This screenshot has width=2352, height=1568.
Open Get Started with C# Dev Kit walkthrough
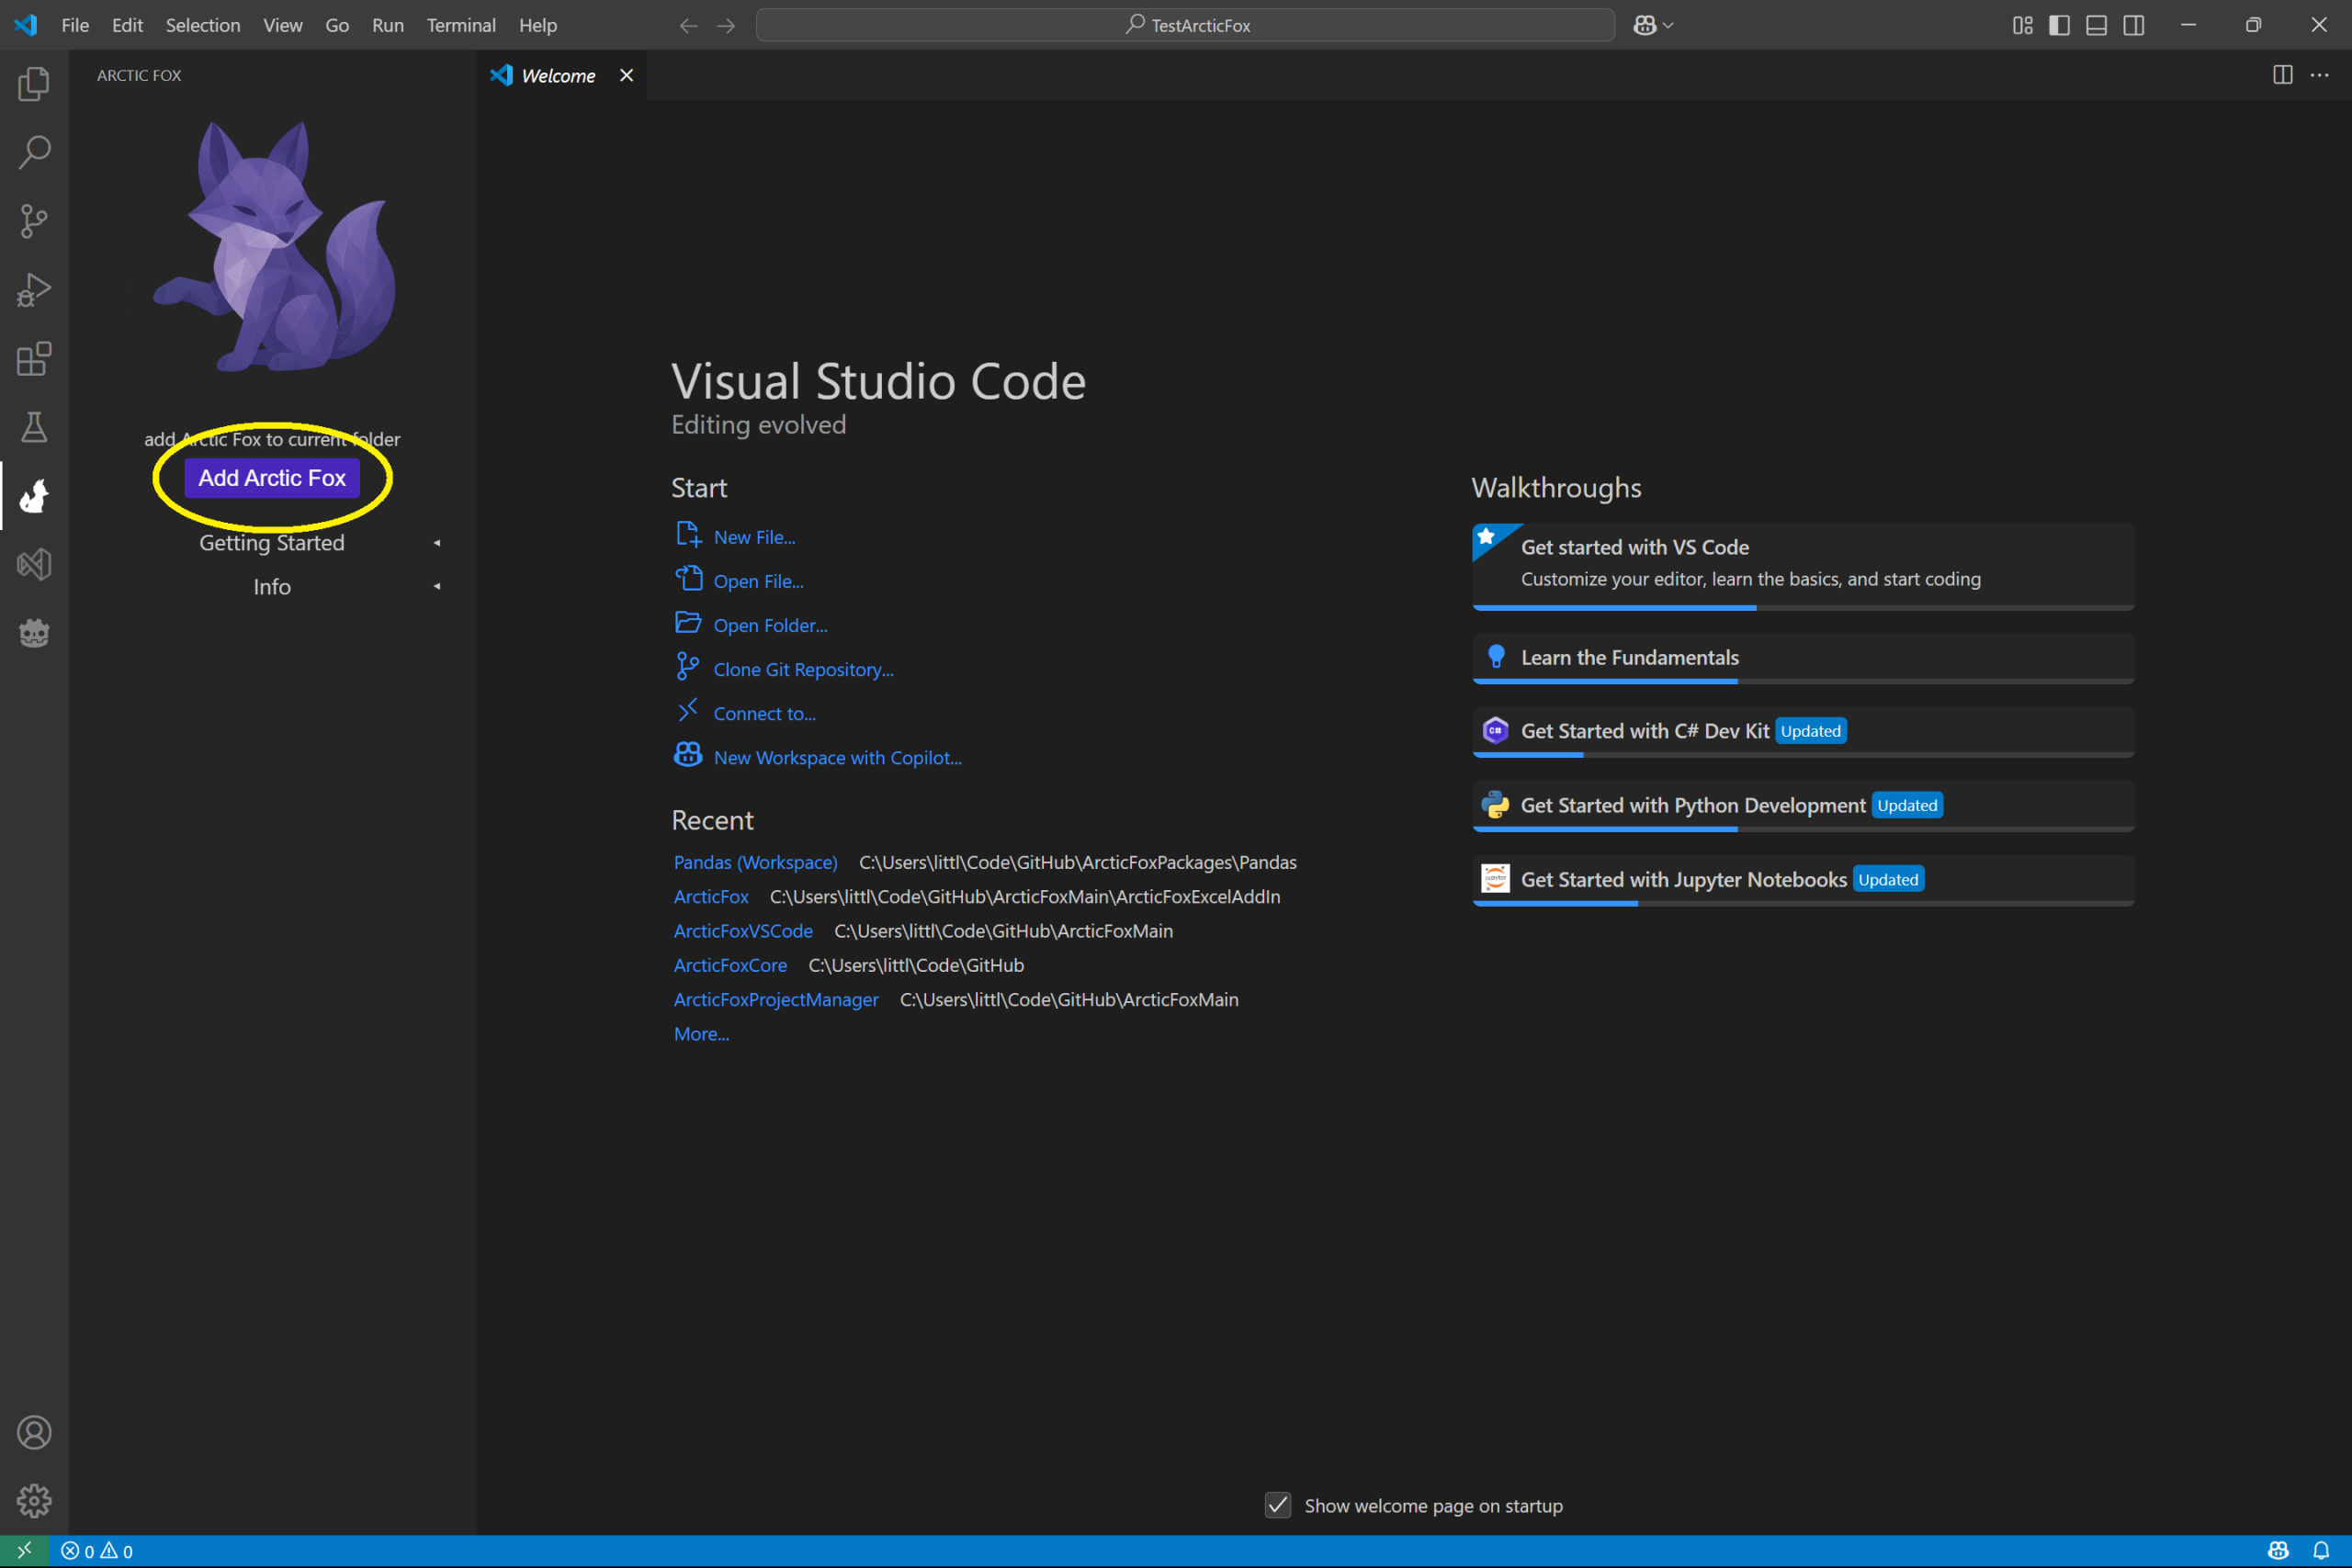(1803, 732)
